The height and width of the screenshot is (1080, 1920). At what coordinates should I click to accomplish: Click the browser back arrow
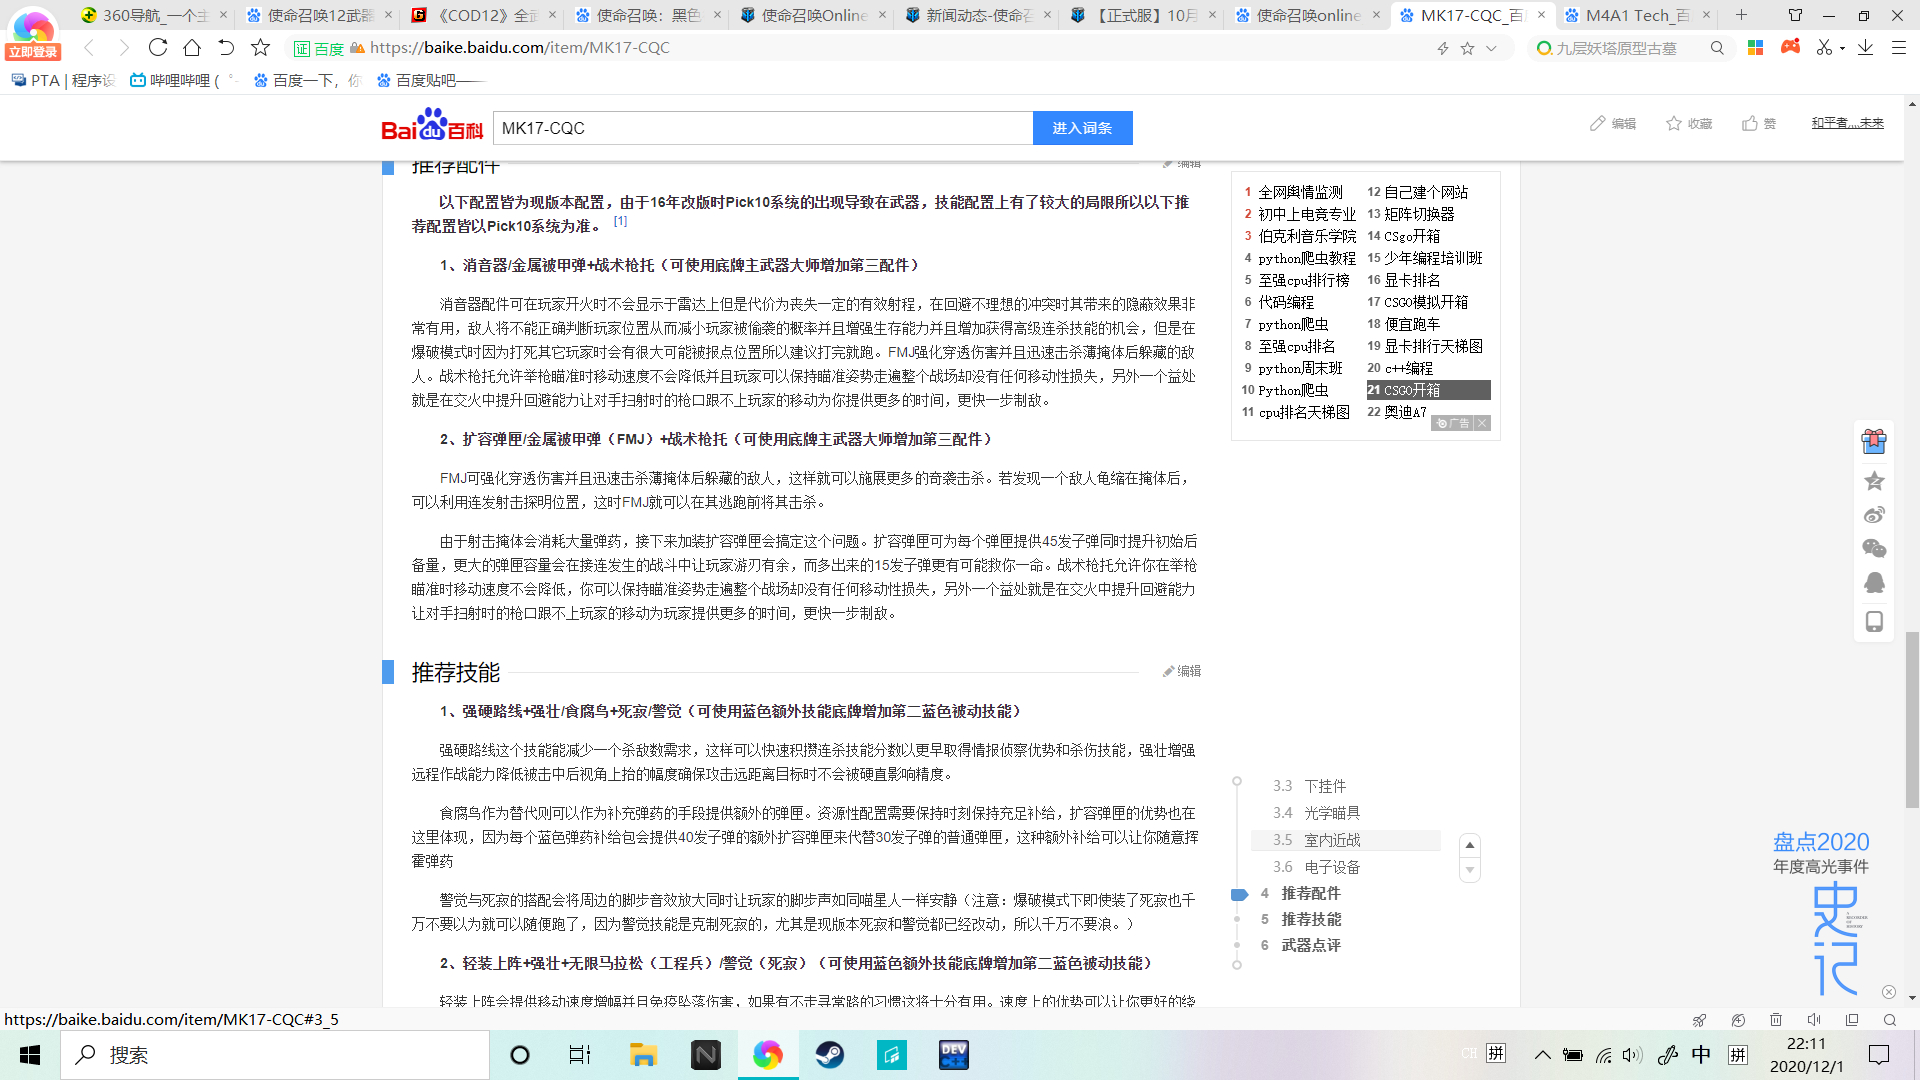(x=89, y=47)
